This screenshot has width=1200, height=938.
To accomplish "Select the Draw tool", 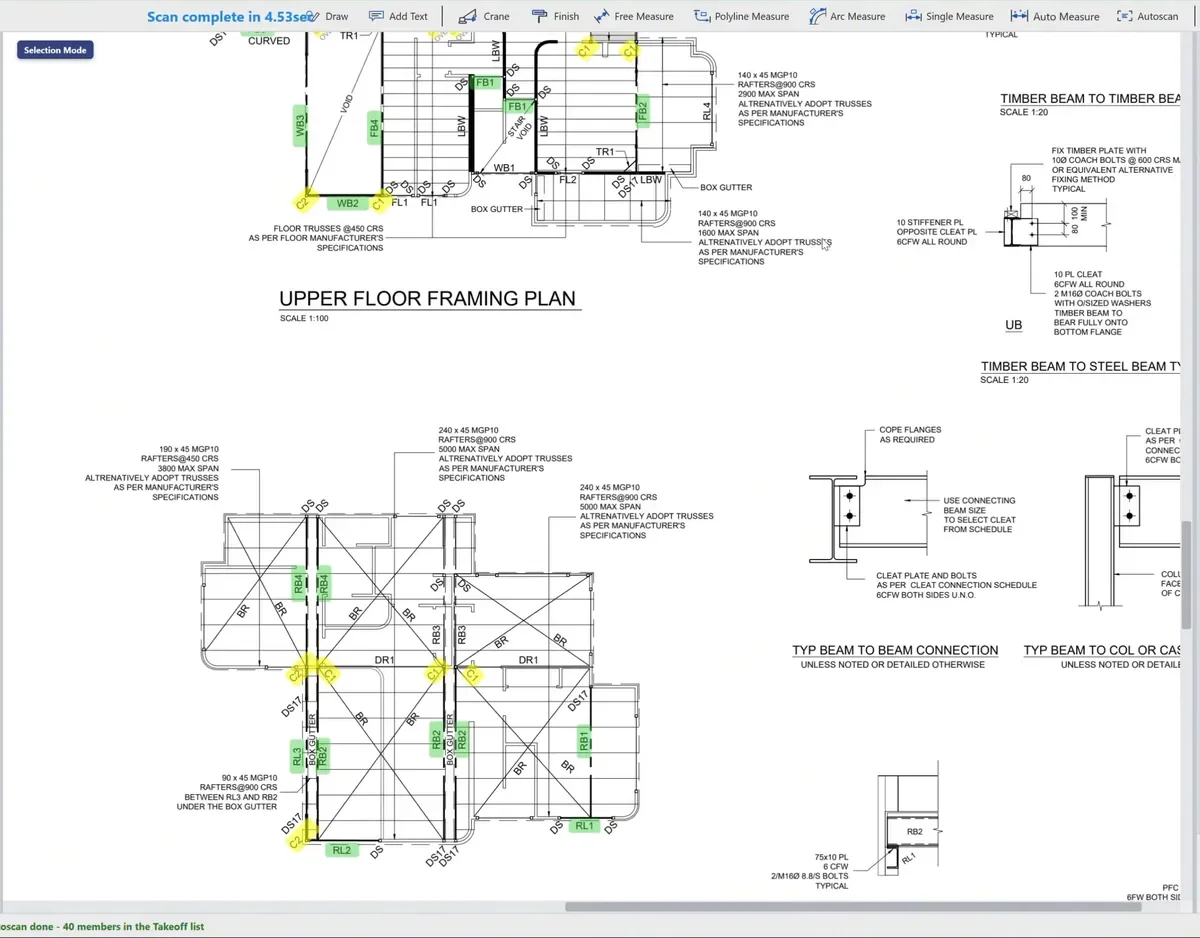I will coord(329,16).
